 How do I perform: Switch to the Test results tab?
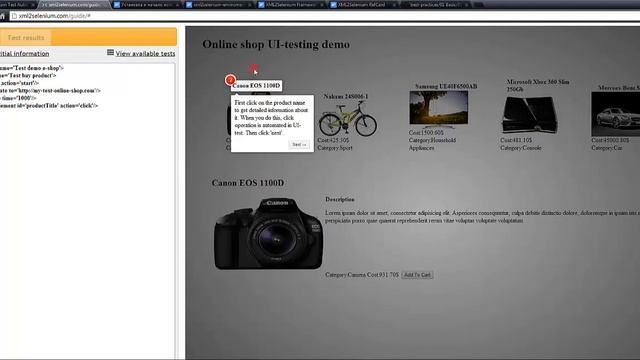[x=26, y=38]
